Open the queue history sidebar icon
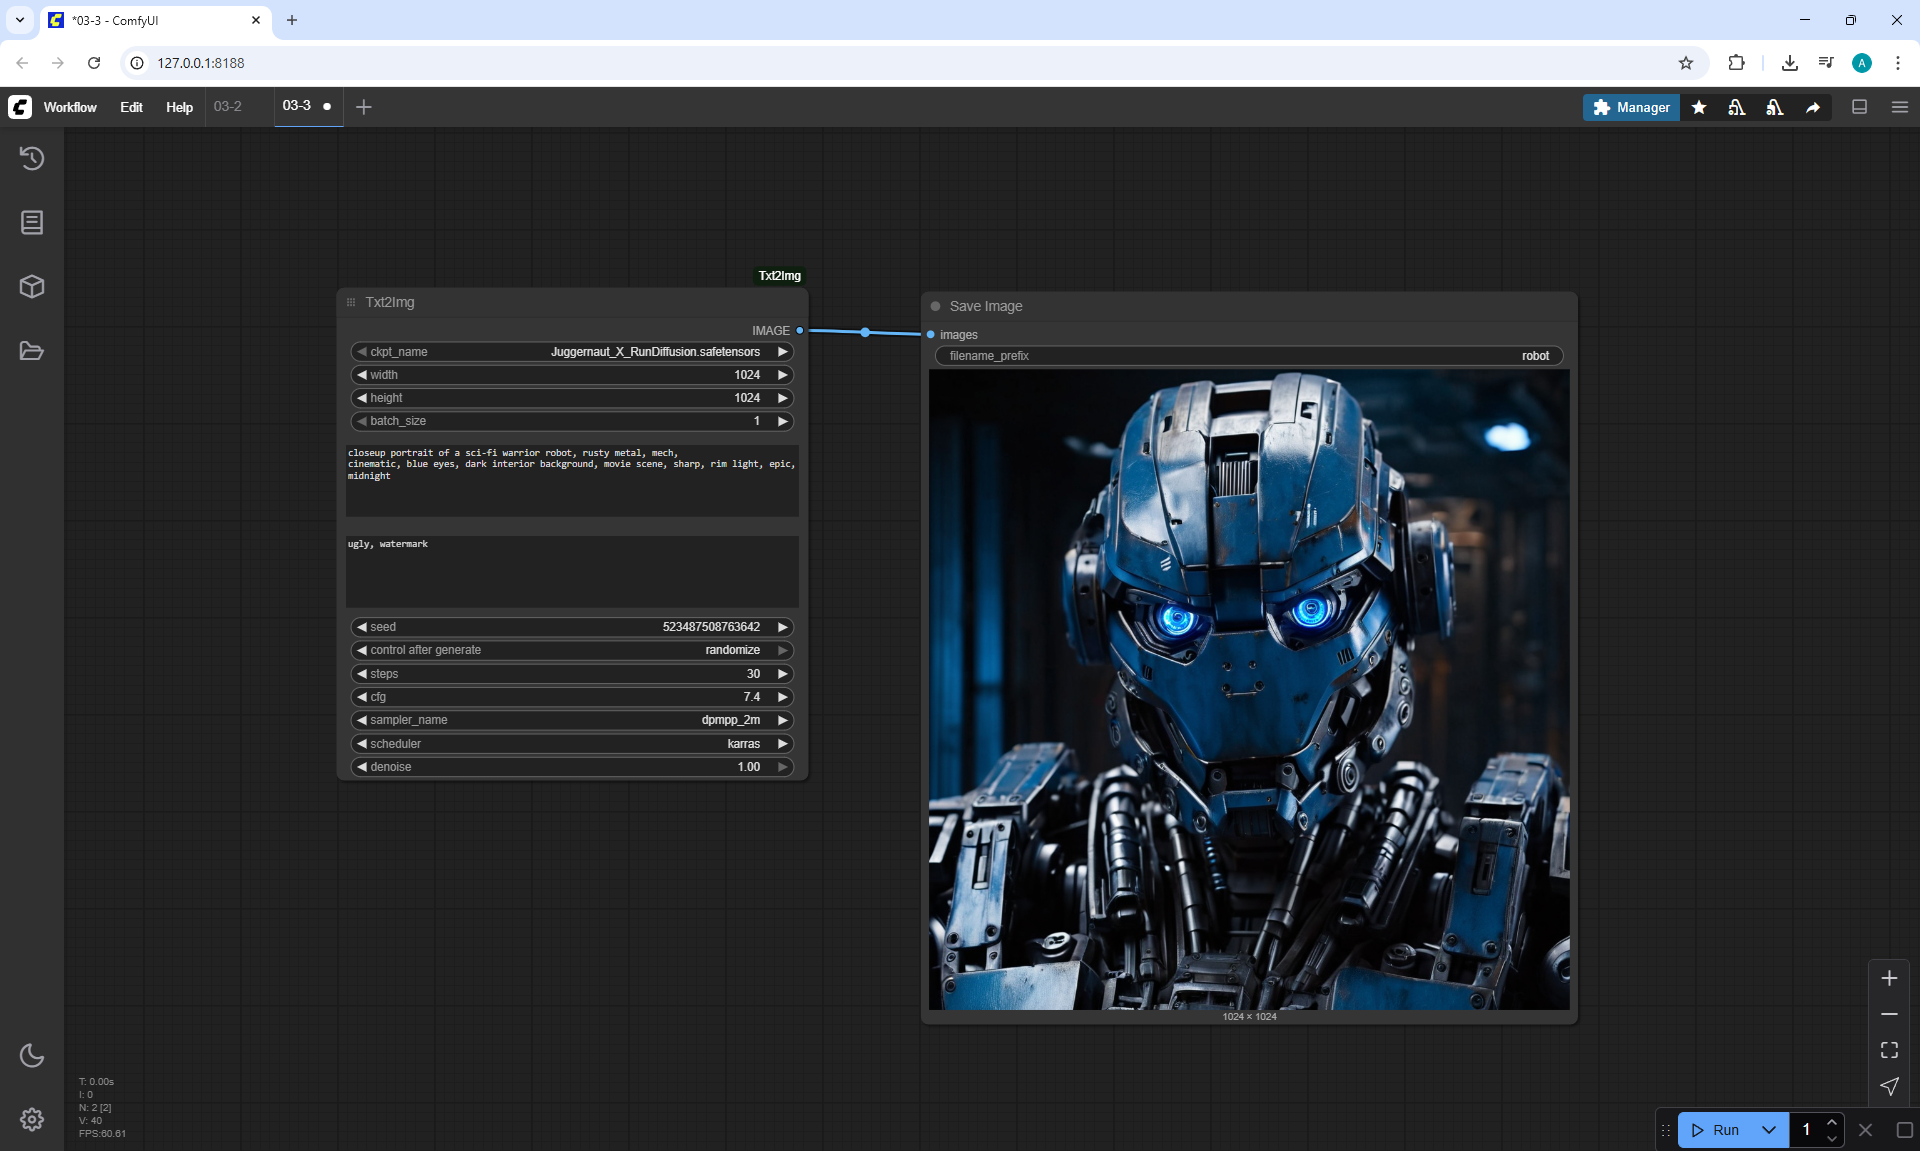The image size is (1920, 1151). click(32, 158)
